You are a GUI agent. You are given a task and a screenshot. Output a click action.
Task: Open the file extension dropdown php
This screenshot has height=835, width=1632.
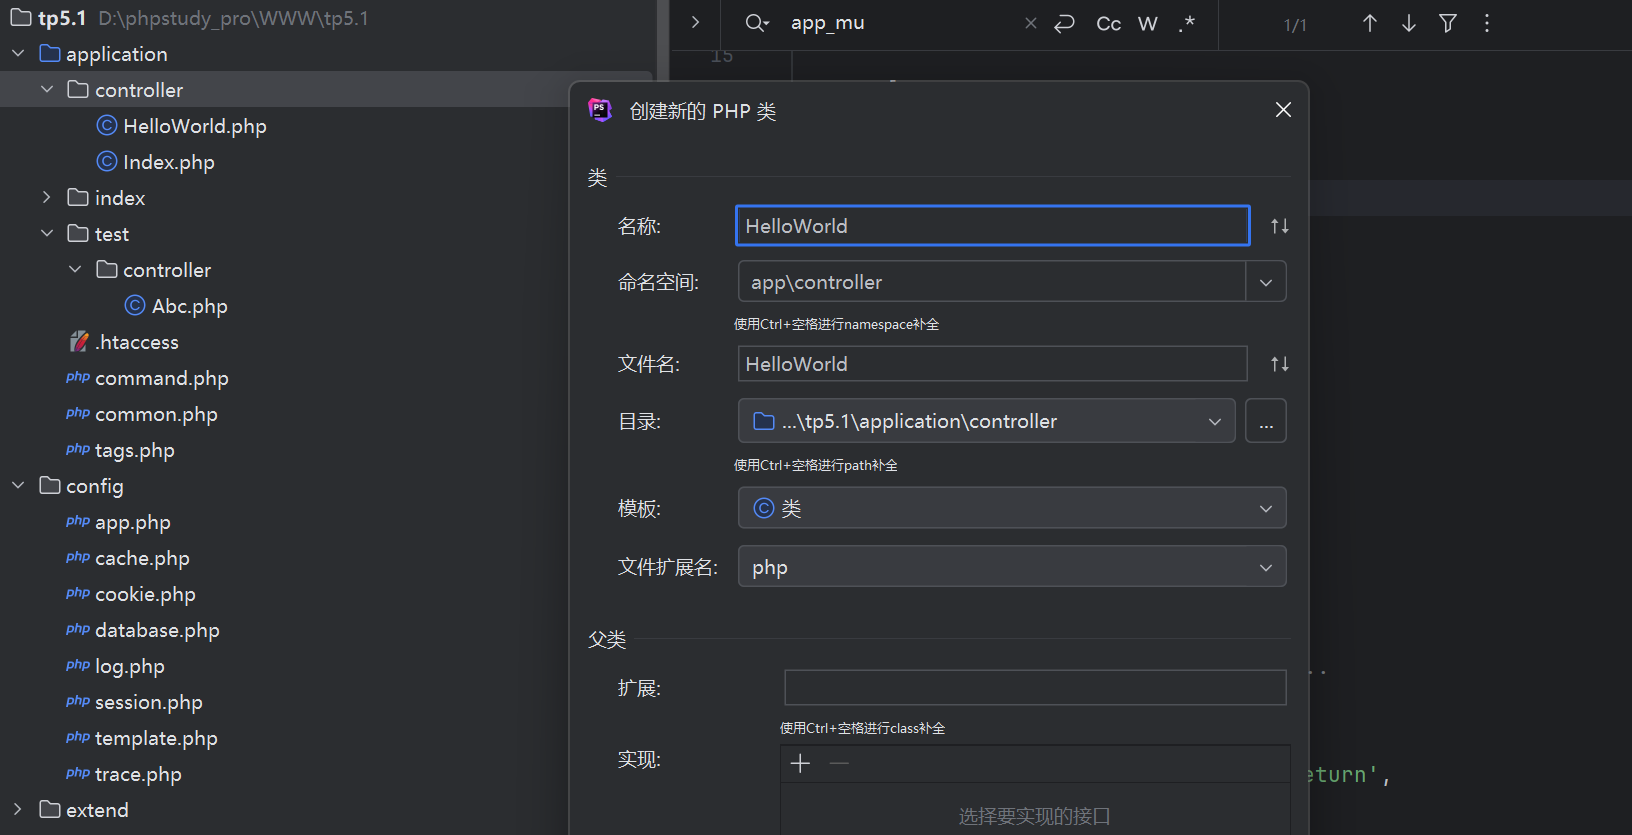(1012, 567)
